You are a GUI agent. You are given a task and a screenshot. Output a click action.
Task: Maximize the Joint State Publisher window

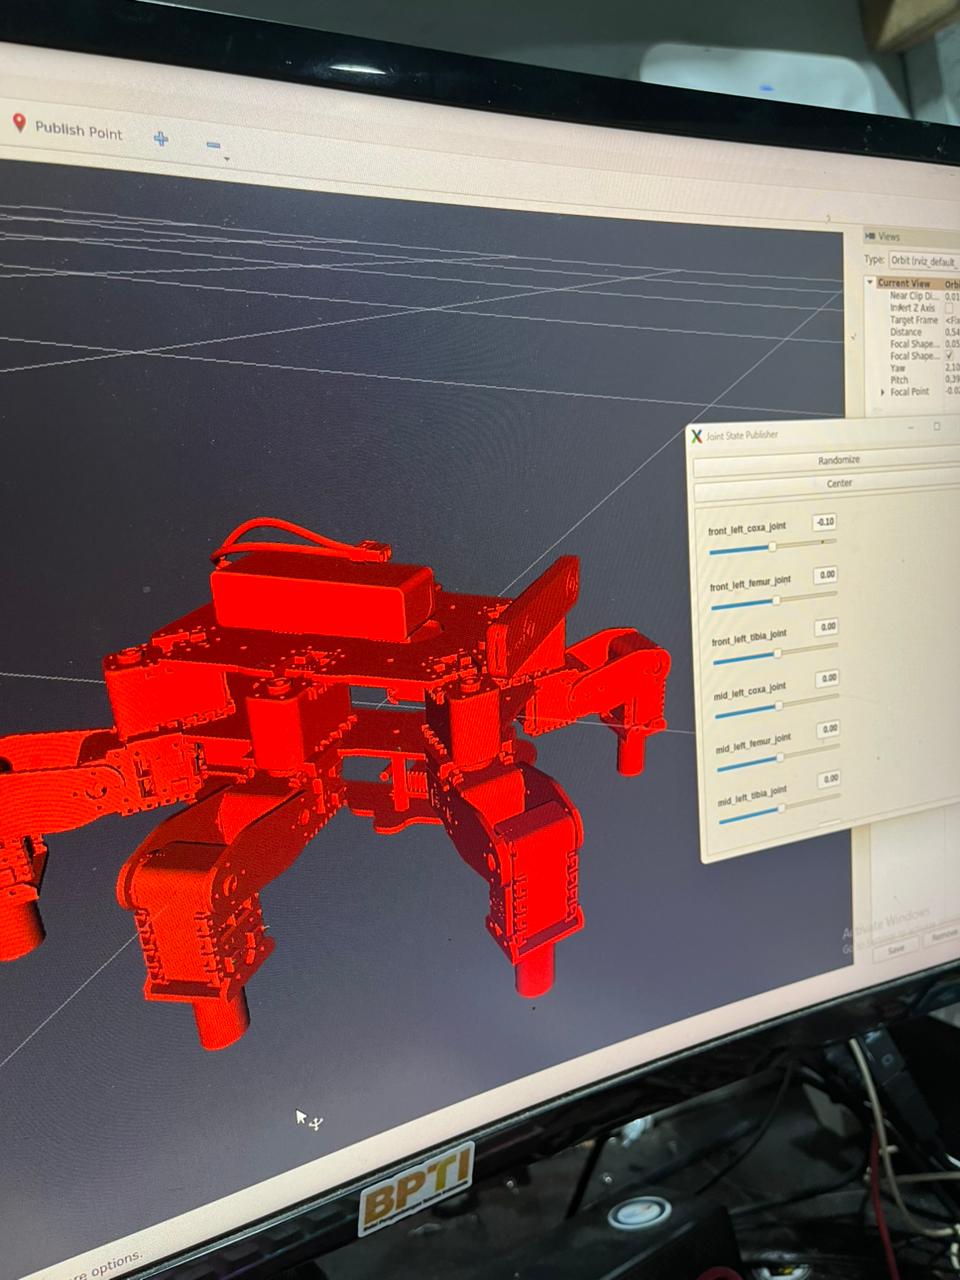click(x=937, y=427)
